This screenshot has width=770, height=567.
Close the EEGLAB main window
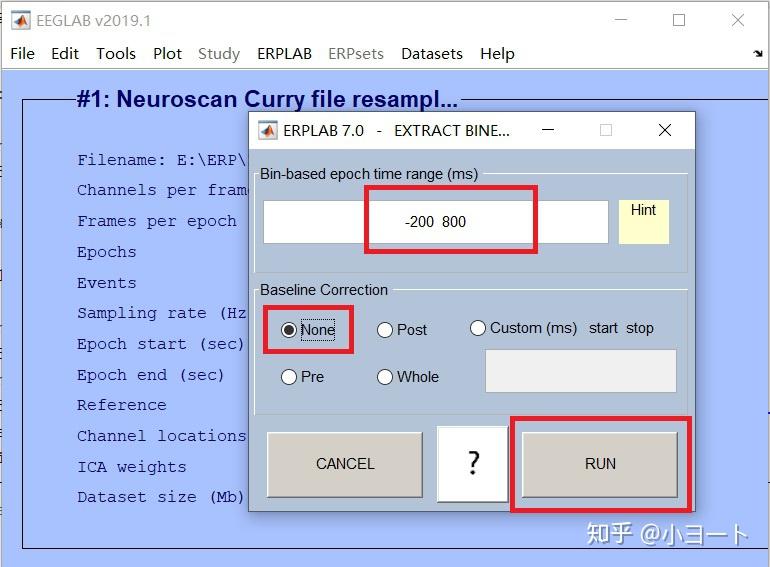pyautogui.click(x=738, y=20)
